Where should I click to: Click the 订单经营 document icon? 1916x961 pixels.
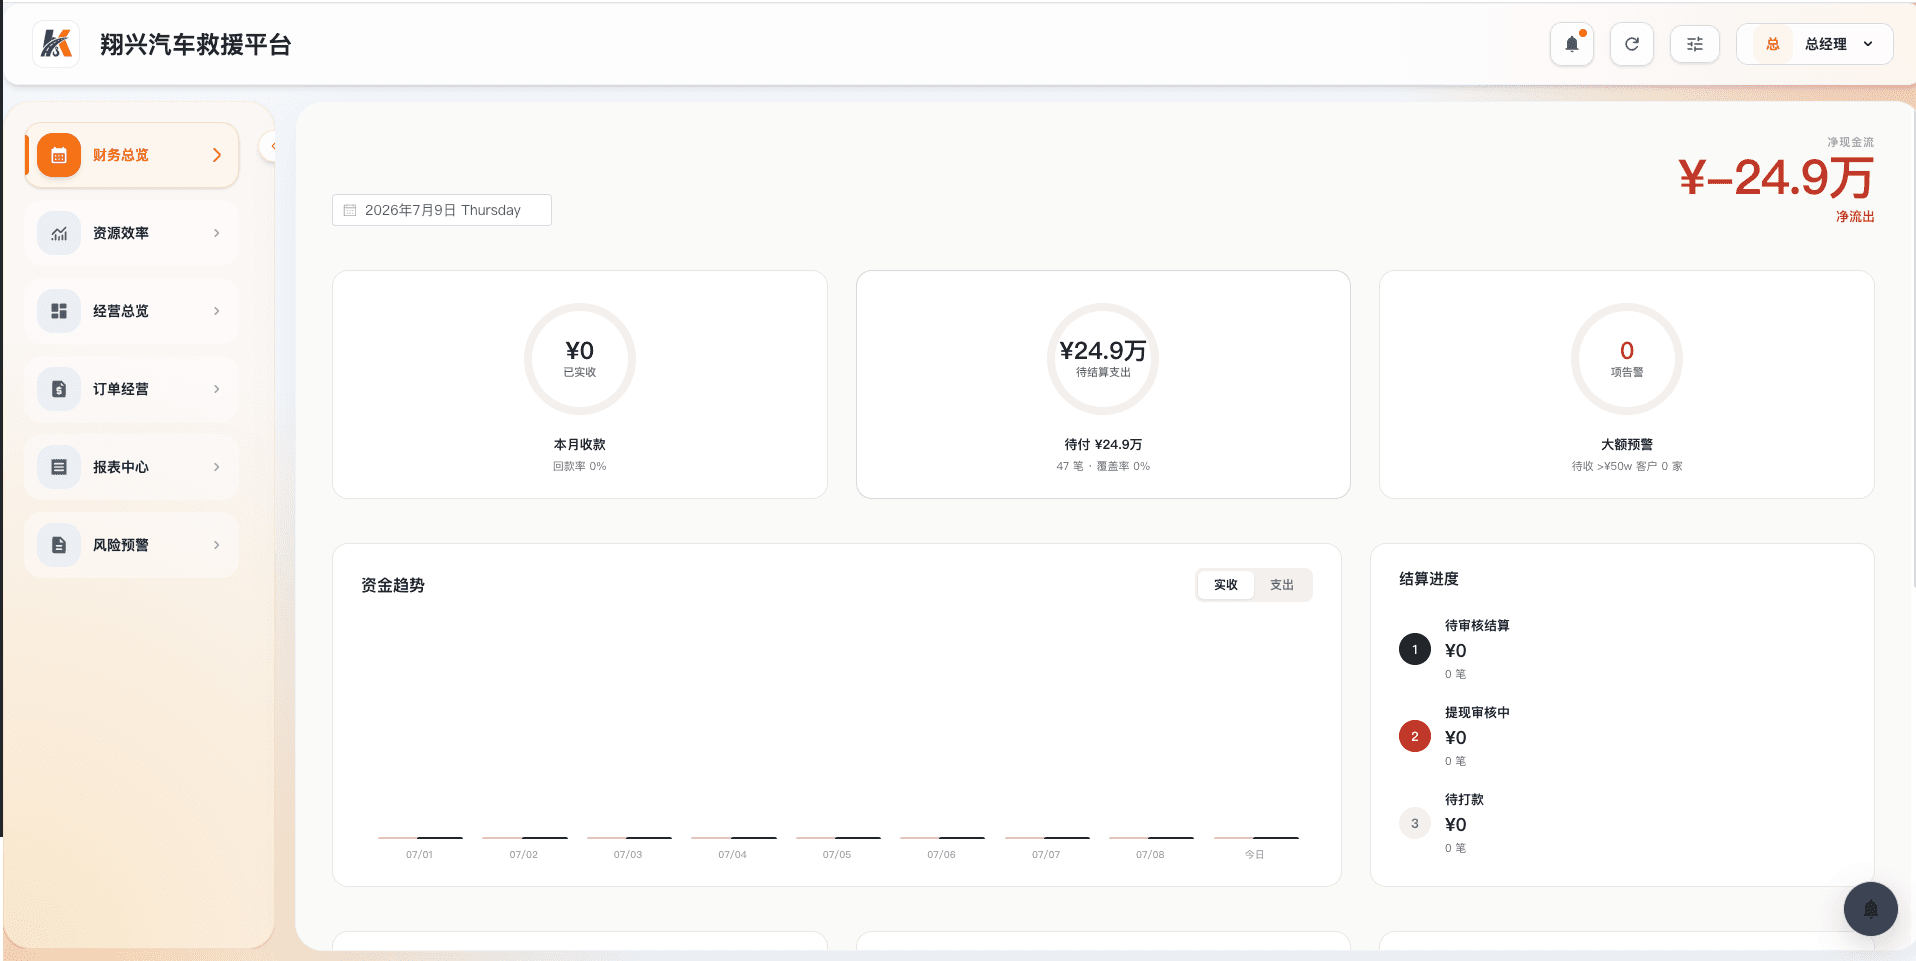pos(59,389)
